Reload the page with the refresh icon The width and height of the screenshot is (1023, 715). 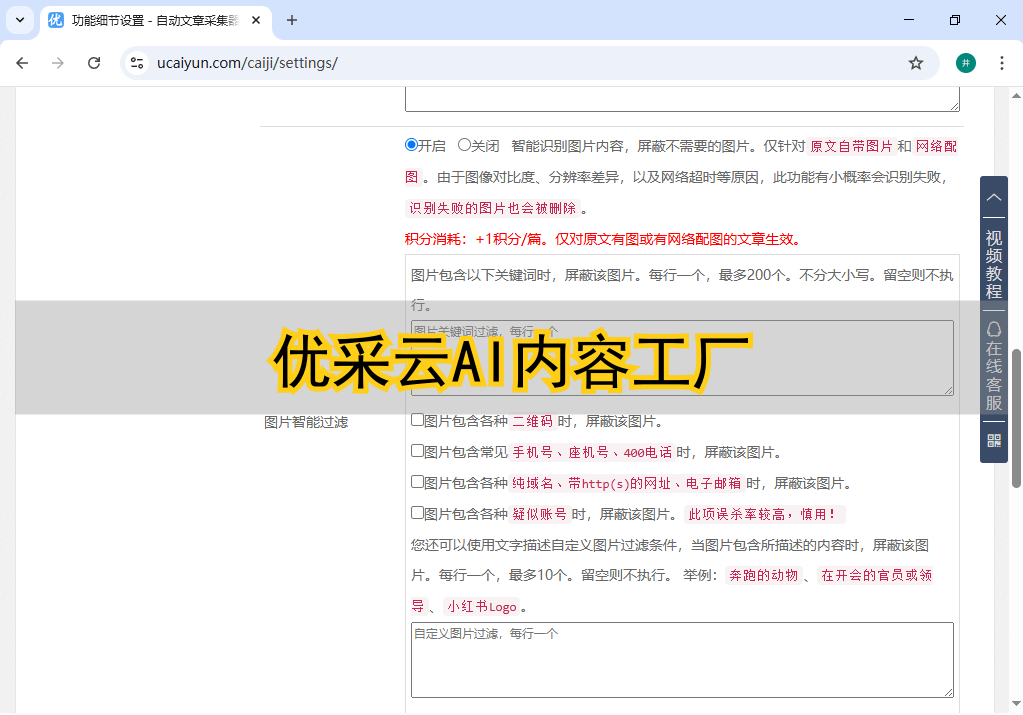(94, 63)
